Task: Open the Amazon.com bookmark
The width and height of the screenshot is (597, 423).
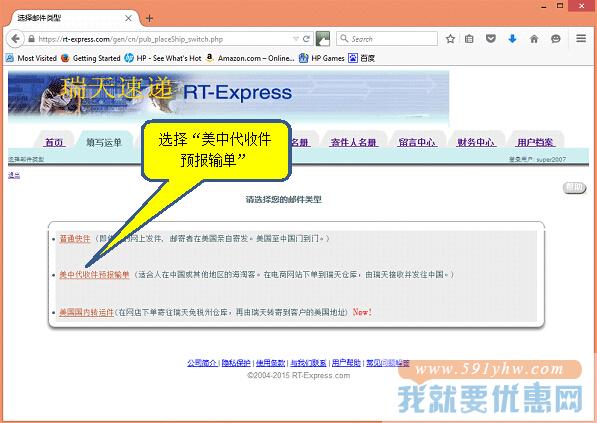Action: [x=250, y=58]
